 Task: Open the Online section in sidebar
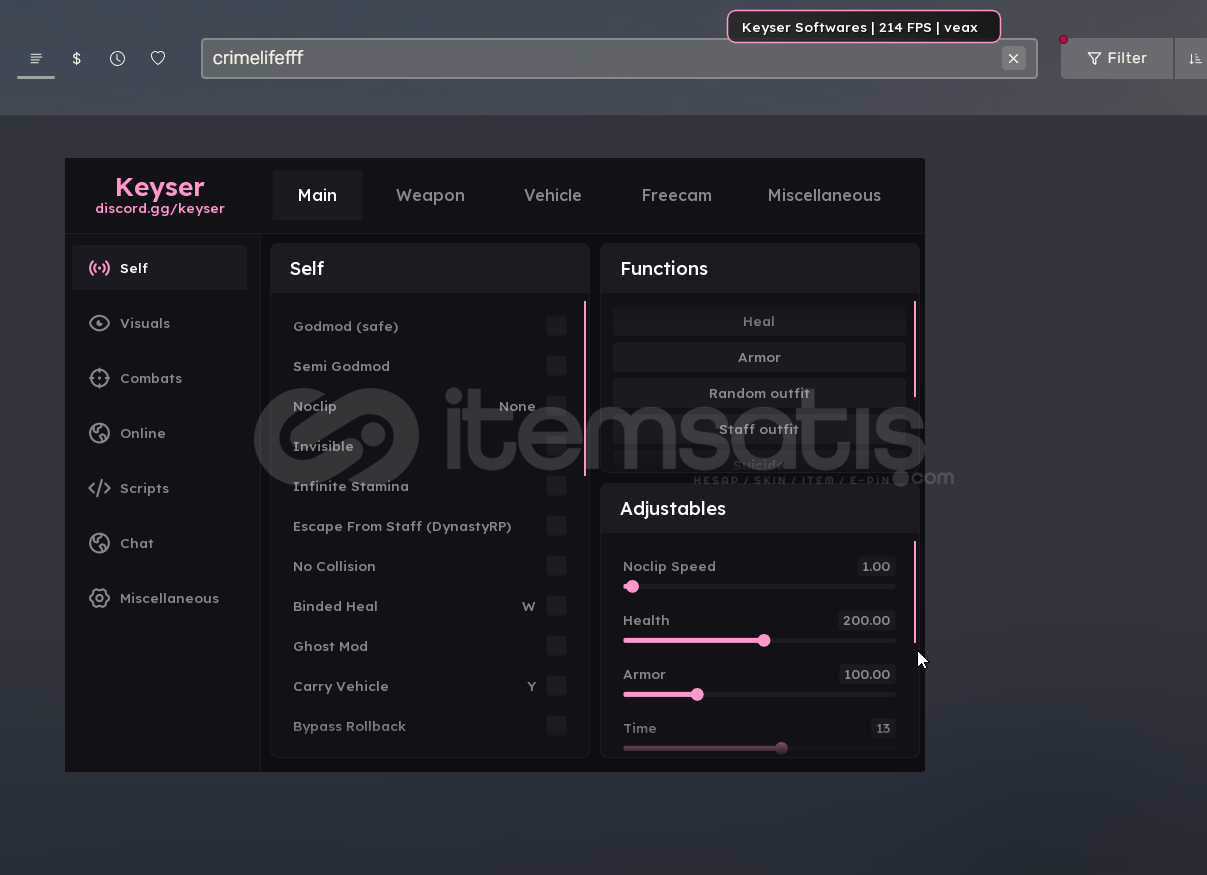point(159,433)
